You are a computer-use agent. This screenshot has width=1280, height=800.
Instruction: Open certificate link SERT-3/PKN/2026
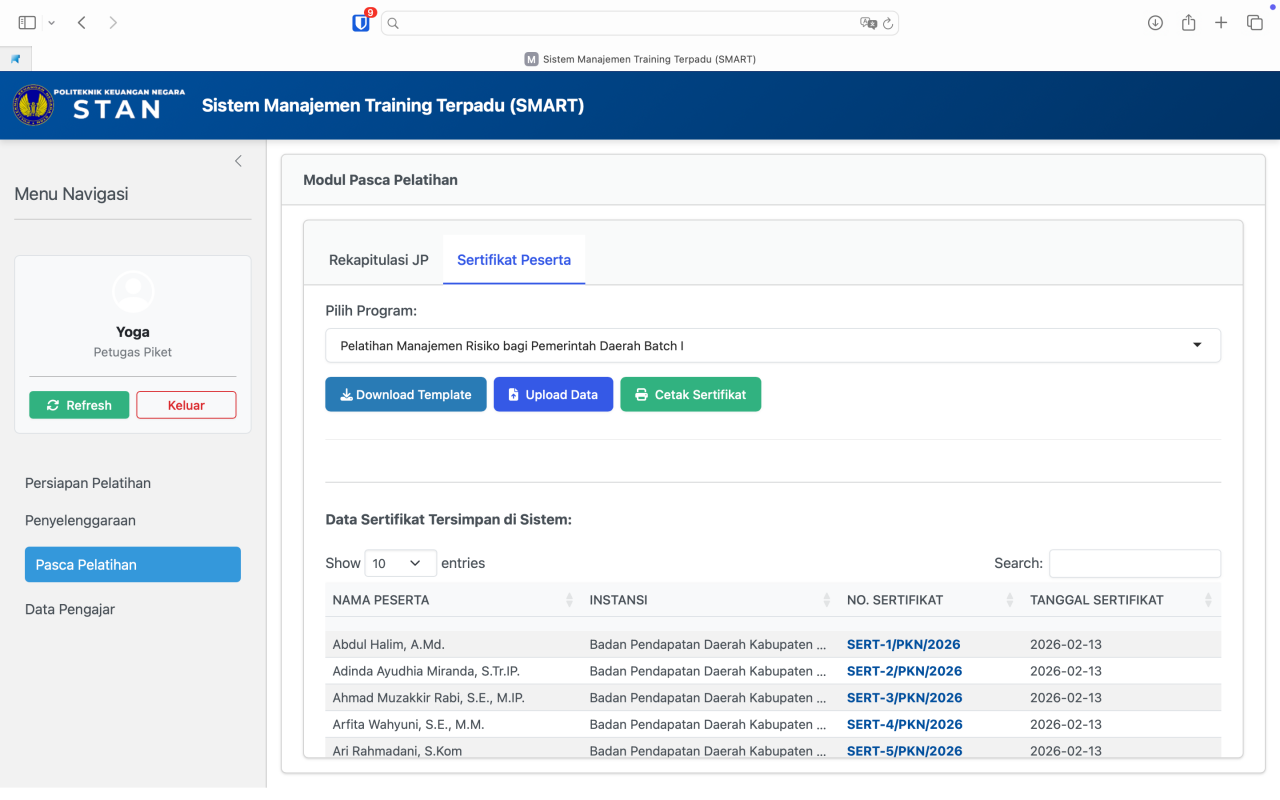tap(904, 697)
